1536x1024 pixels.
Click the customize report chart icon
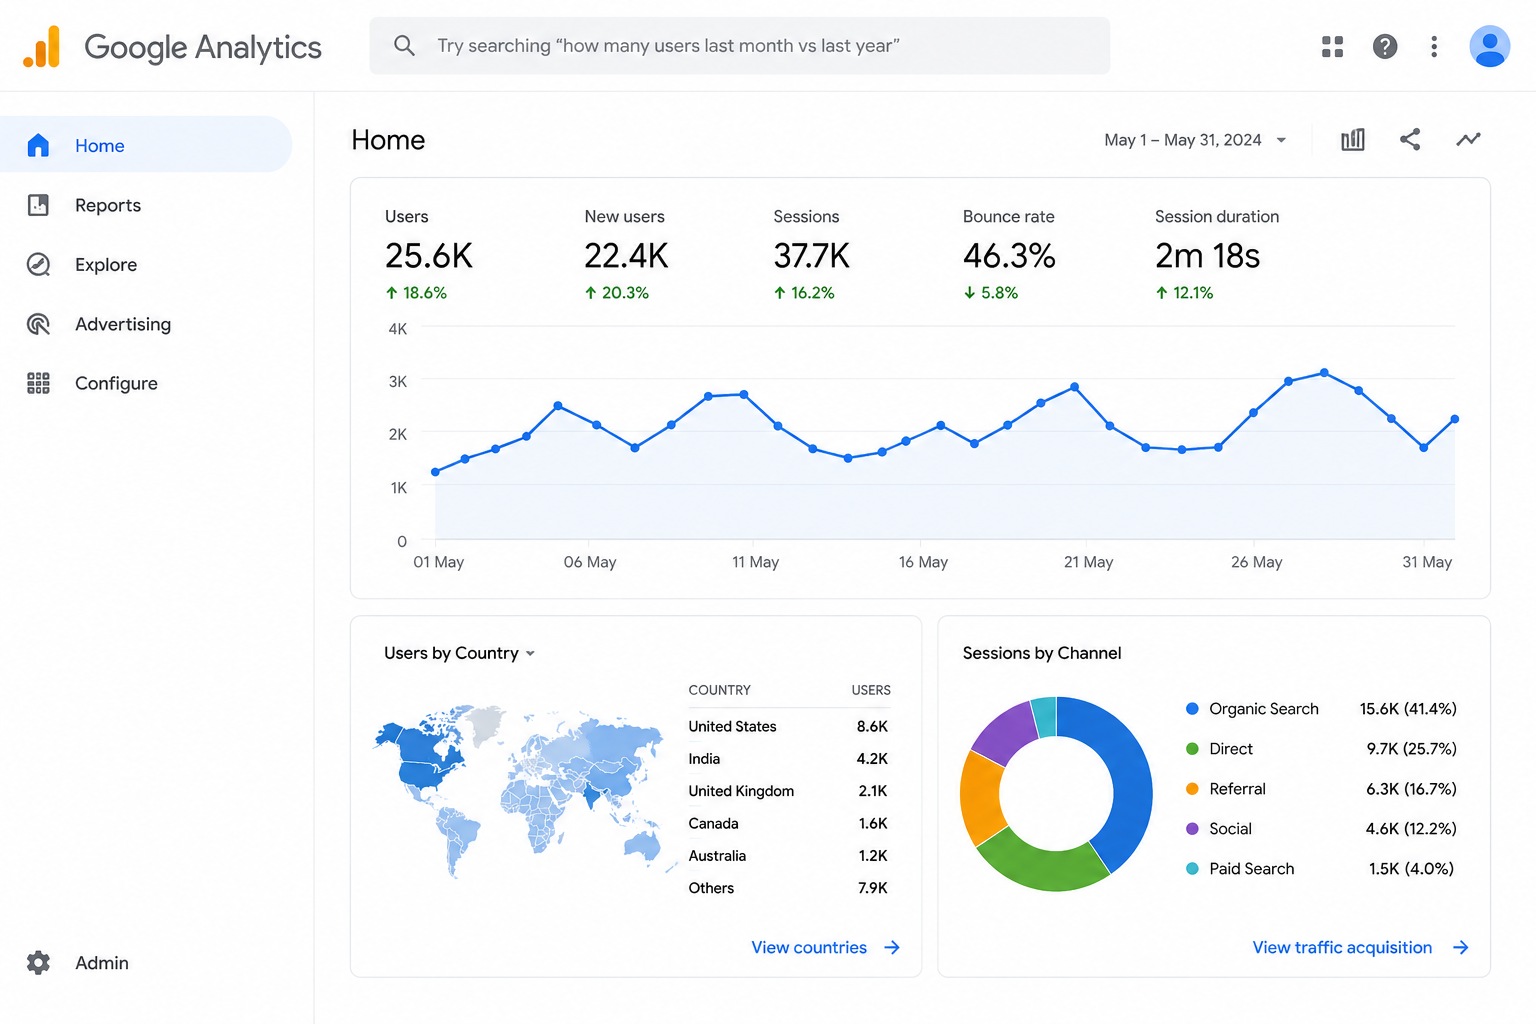pyautogui.click(x=1353, y=140)
